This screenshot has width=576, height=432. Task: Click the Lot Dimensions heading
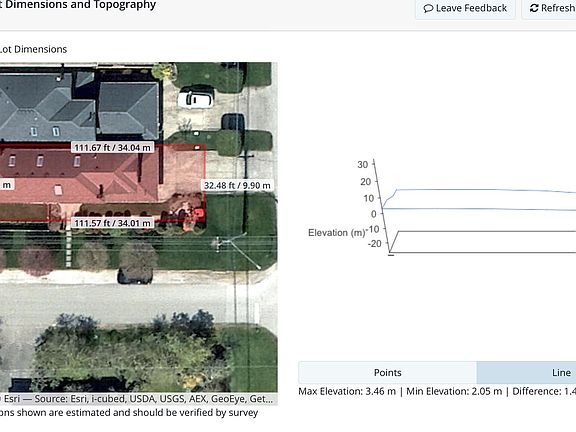(x=33, y=49)
